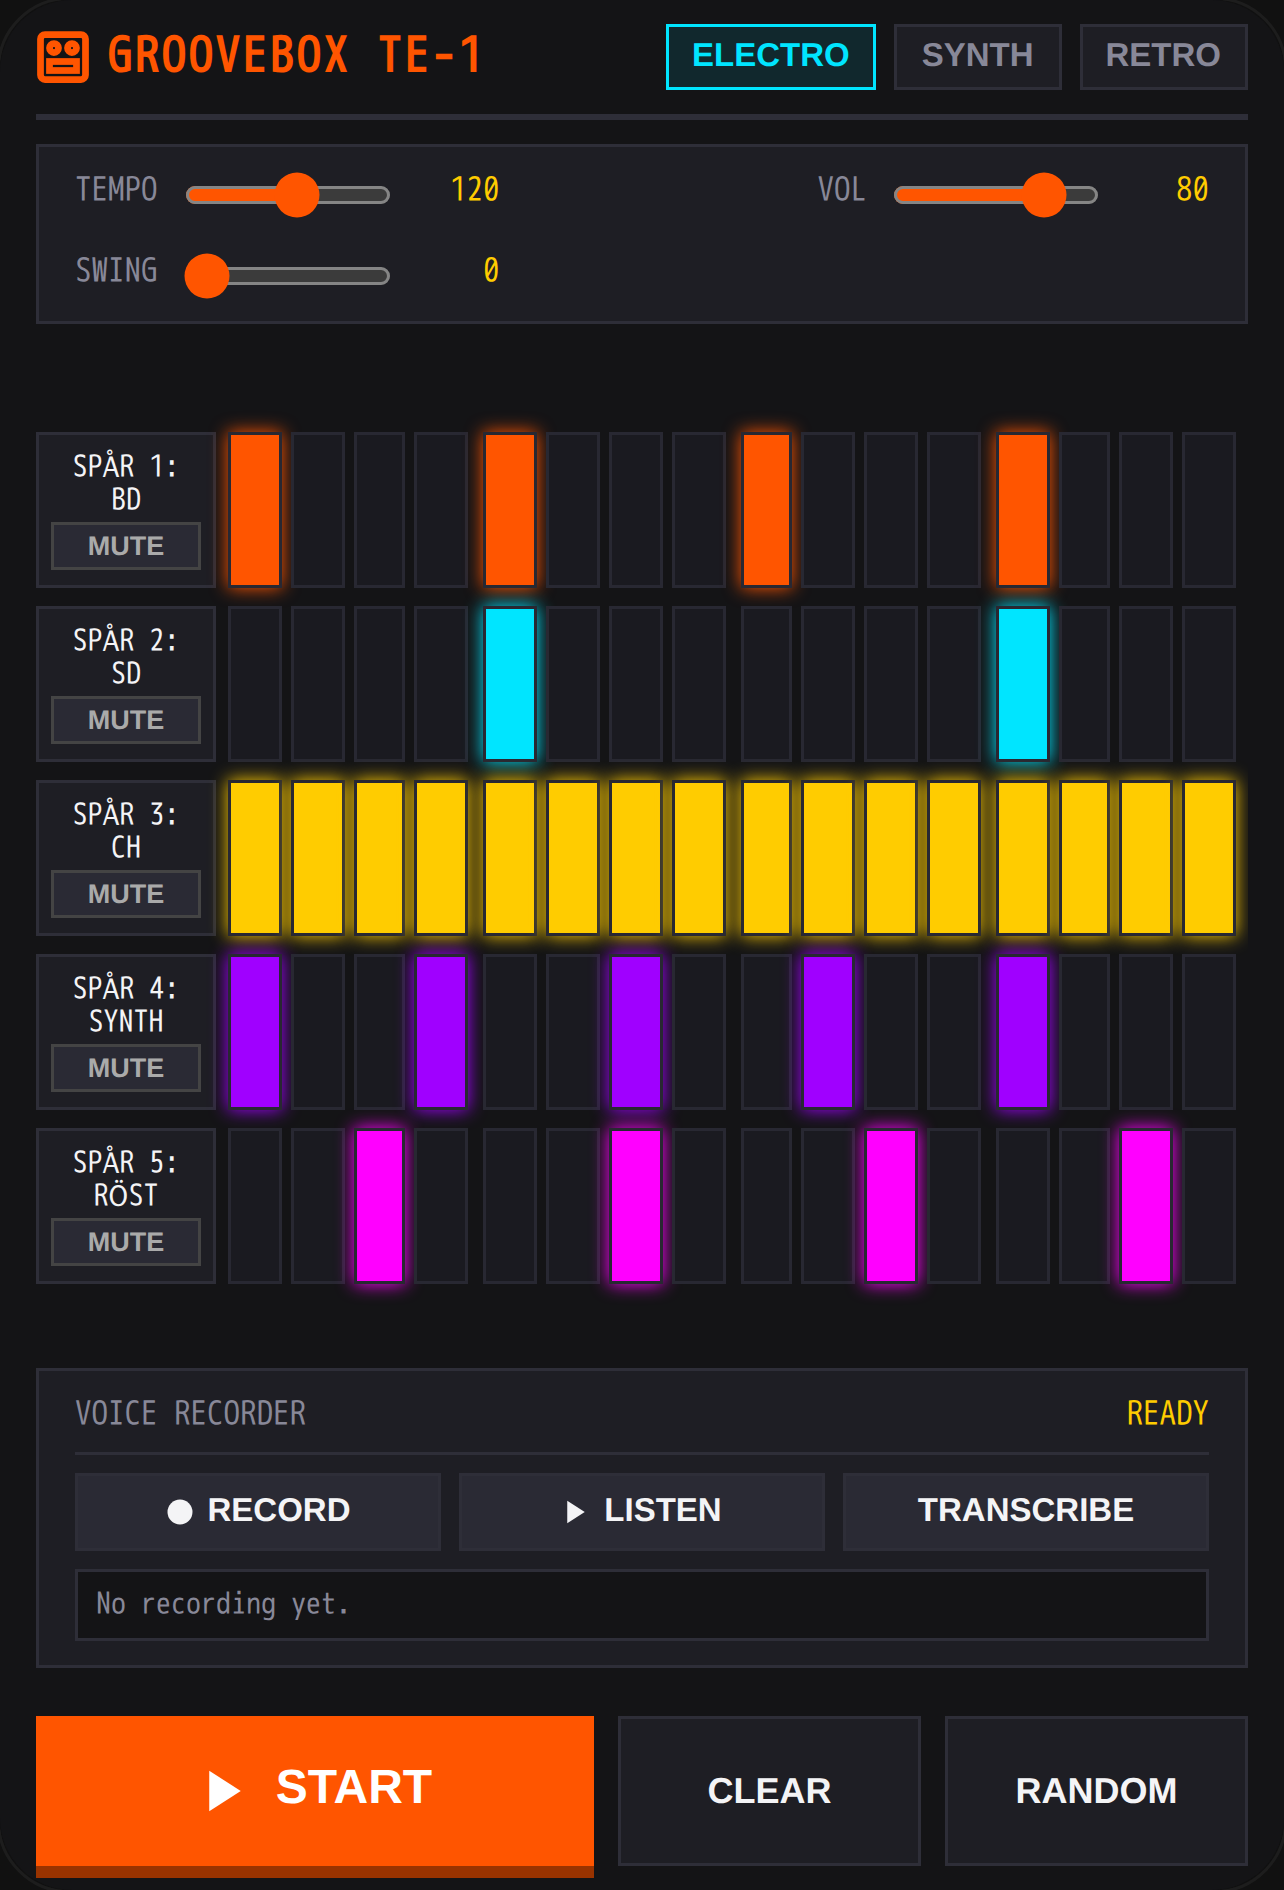Play back recording with LISTEN button

tap(642, 1511)
